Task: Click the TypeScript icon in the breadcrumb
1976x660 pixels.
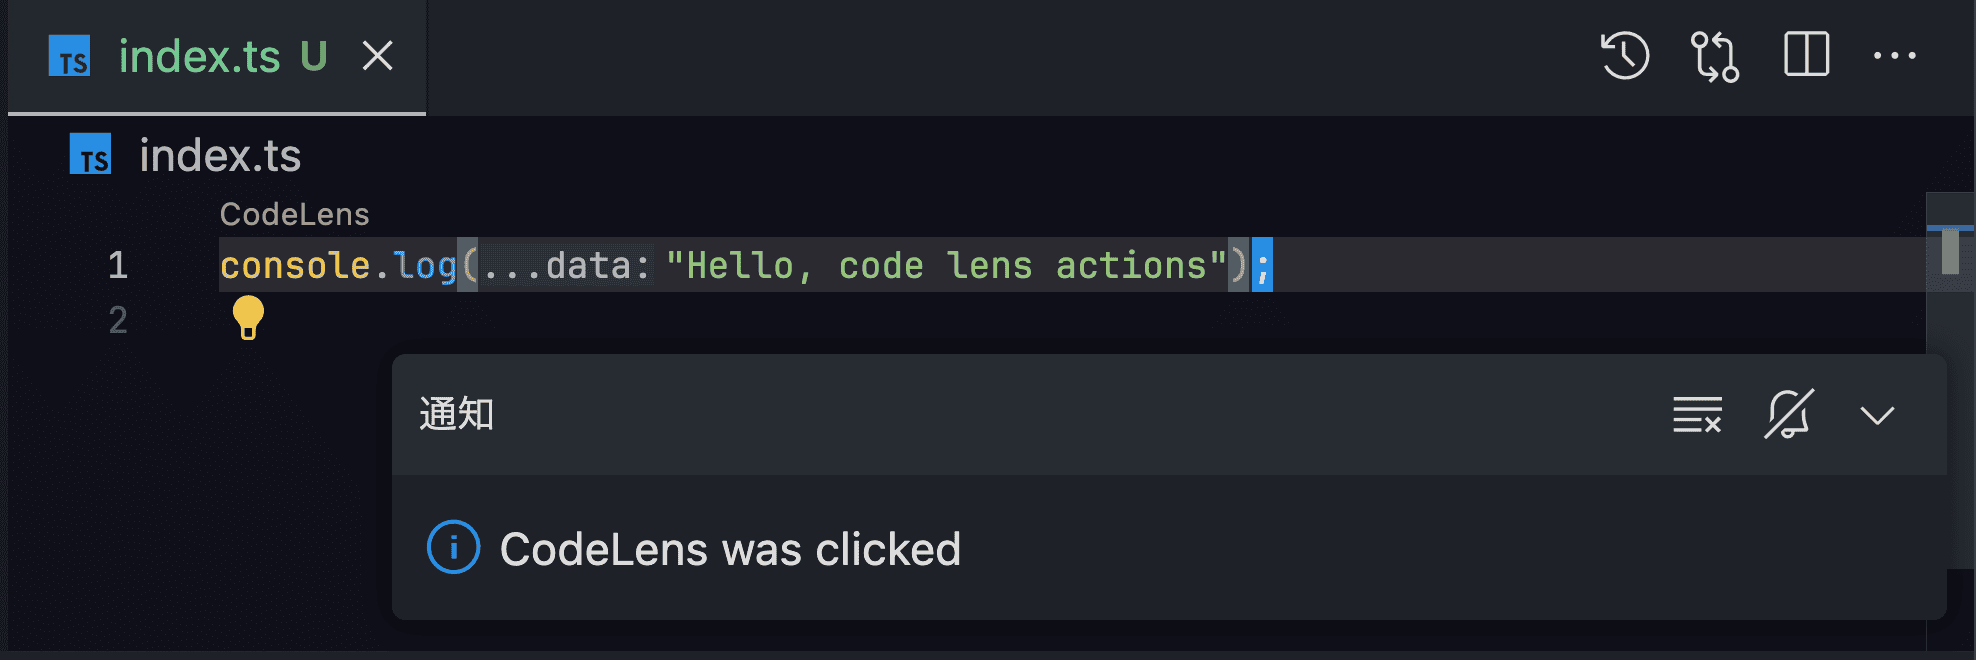Action: click(91, 155)
